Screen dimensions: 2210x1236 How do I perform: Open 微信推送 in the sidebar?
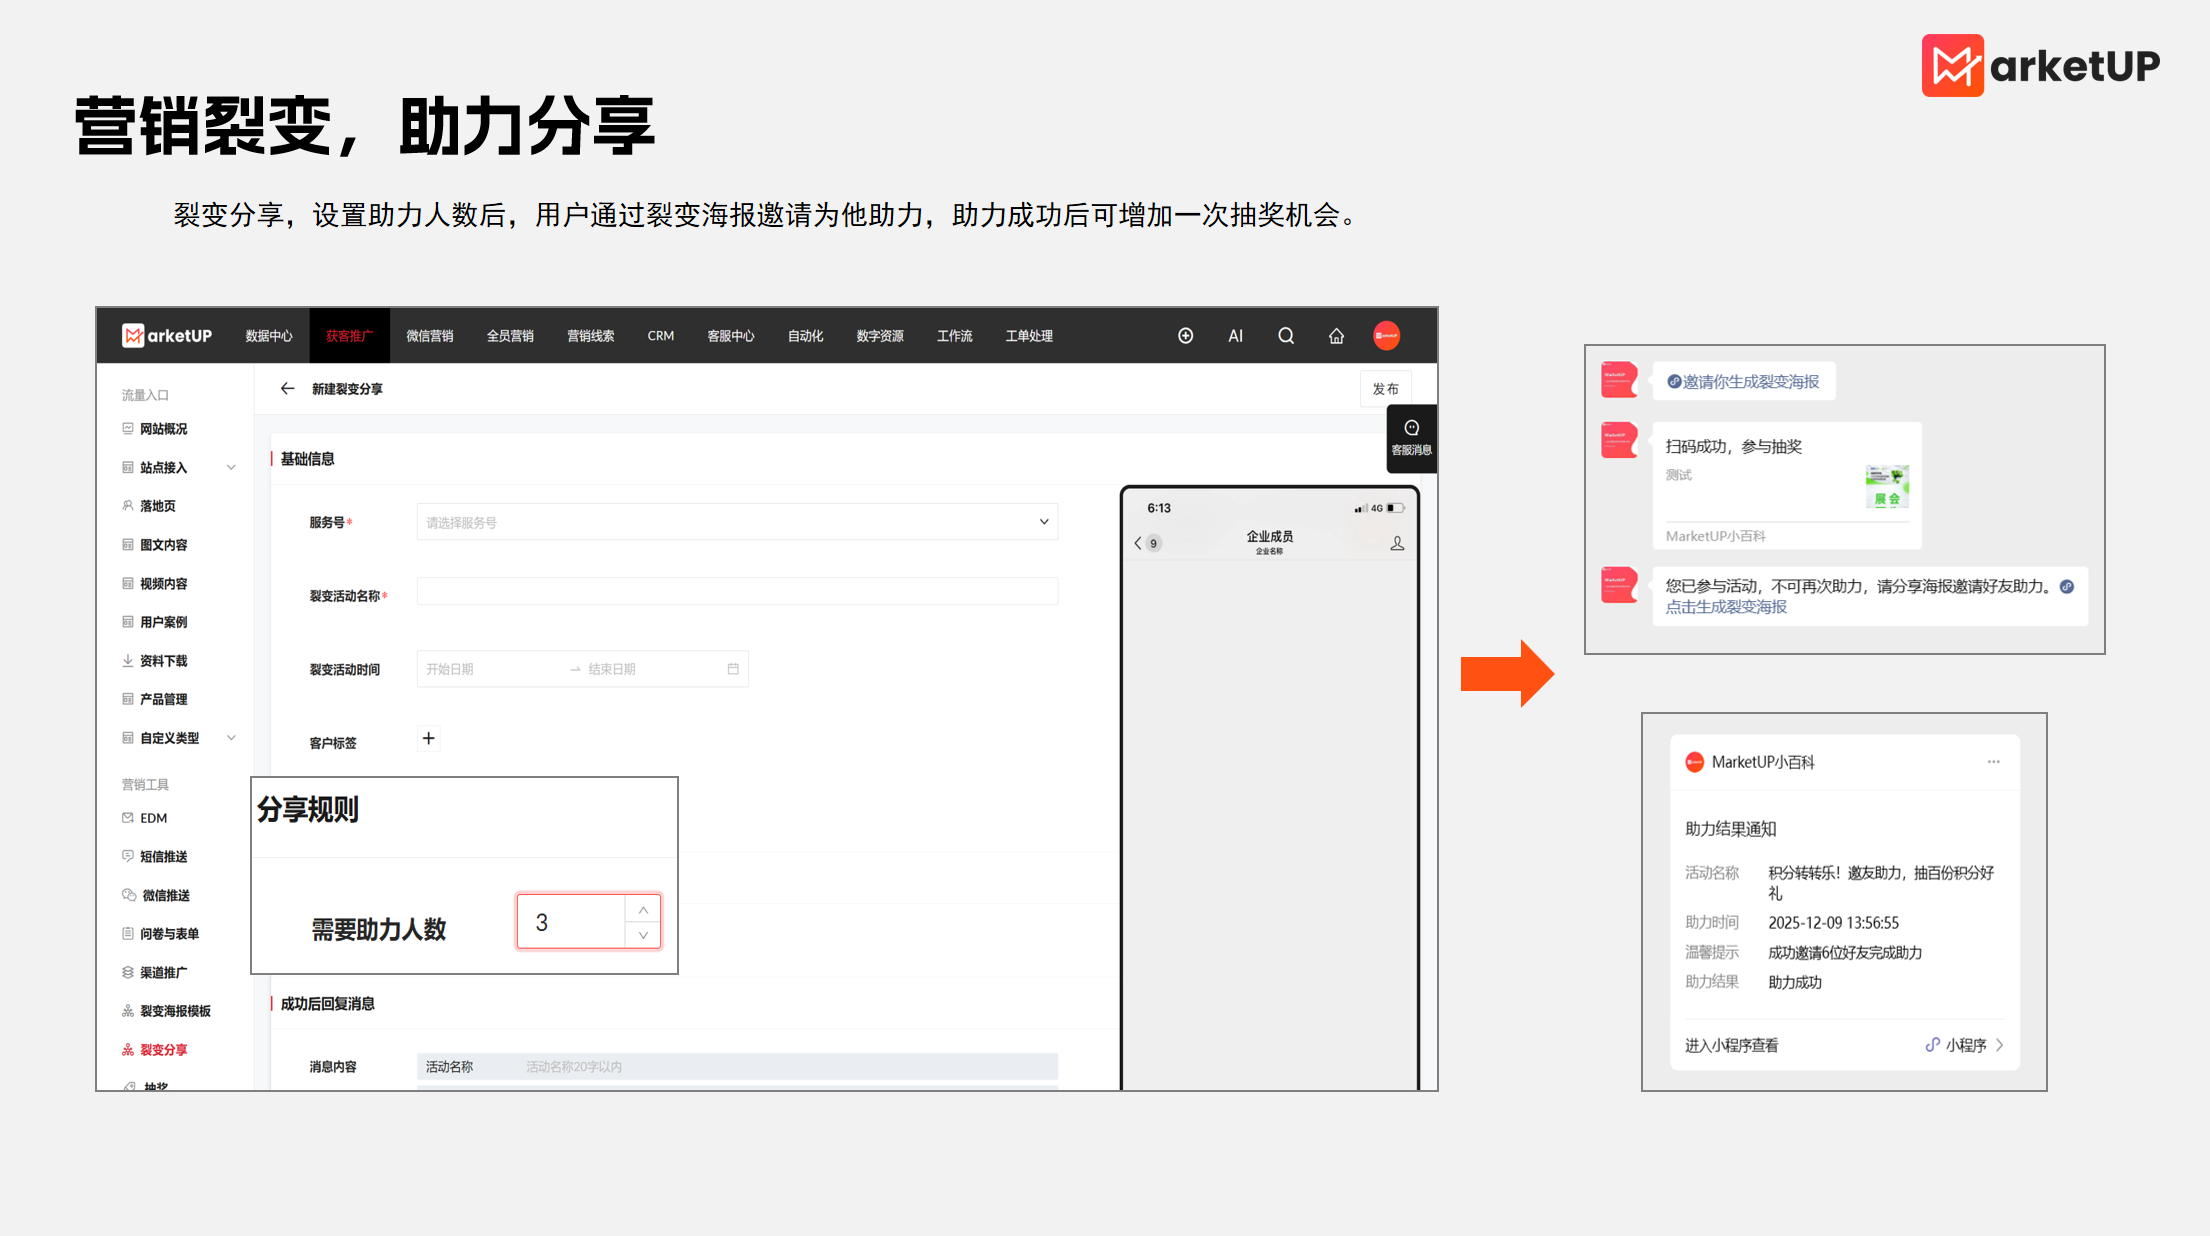point(165,895)
